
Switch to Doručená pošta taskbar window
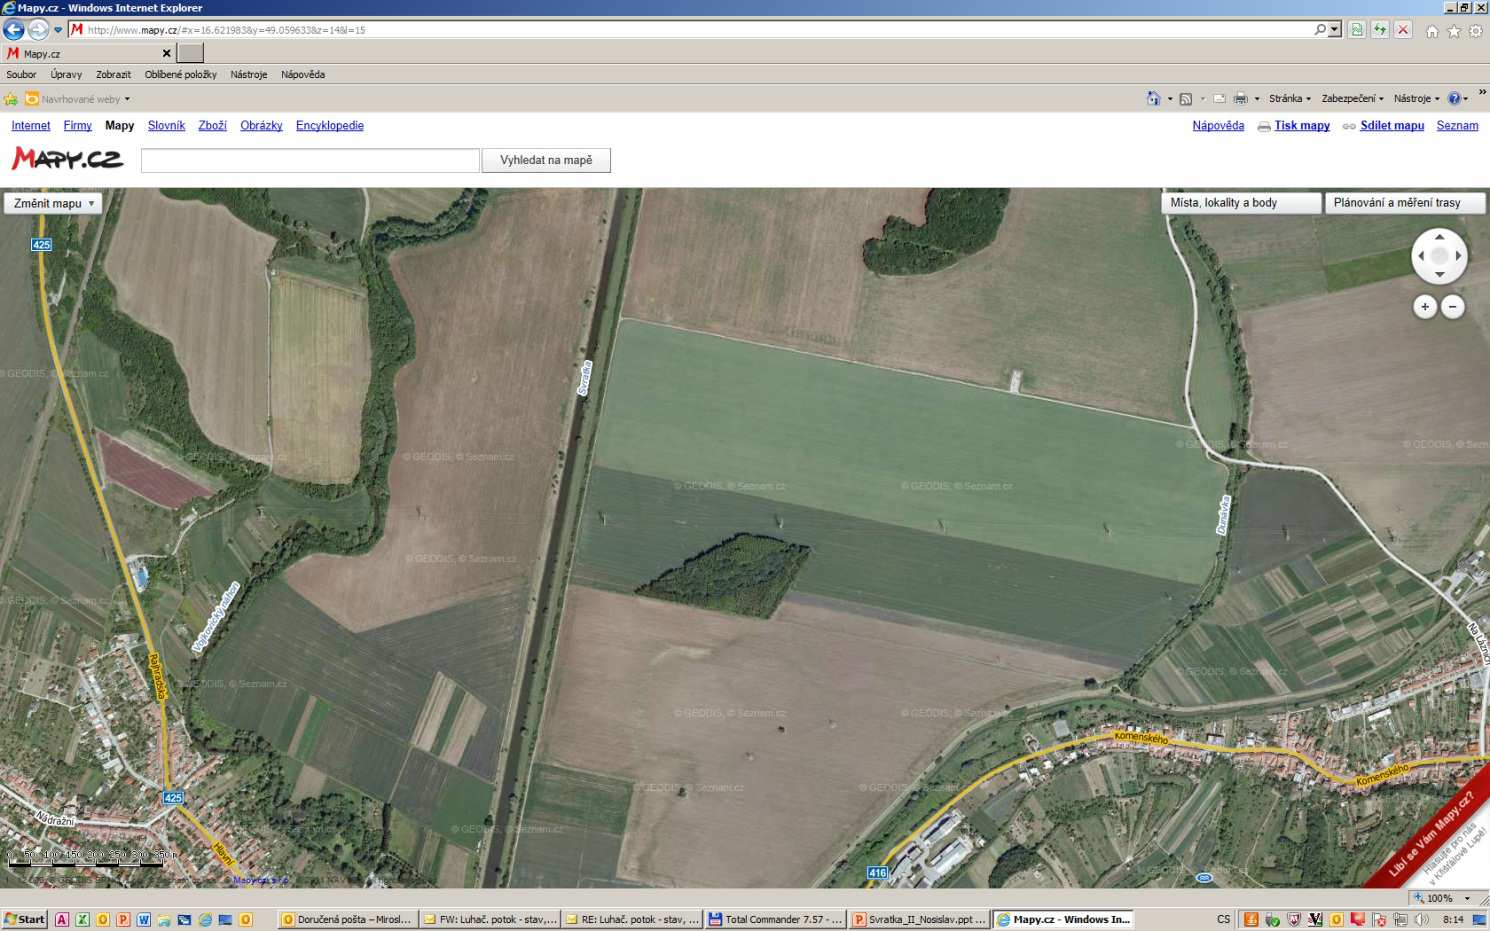click(x=346, y=919)
